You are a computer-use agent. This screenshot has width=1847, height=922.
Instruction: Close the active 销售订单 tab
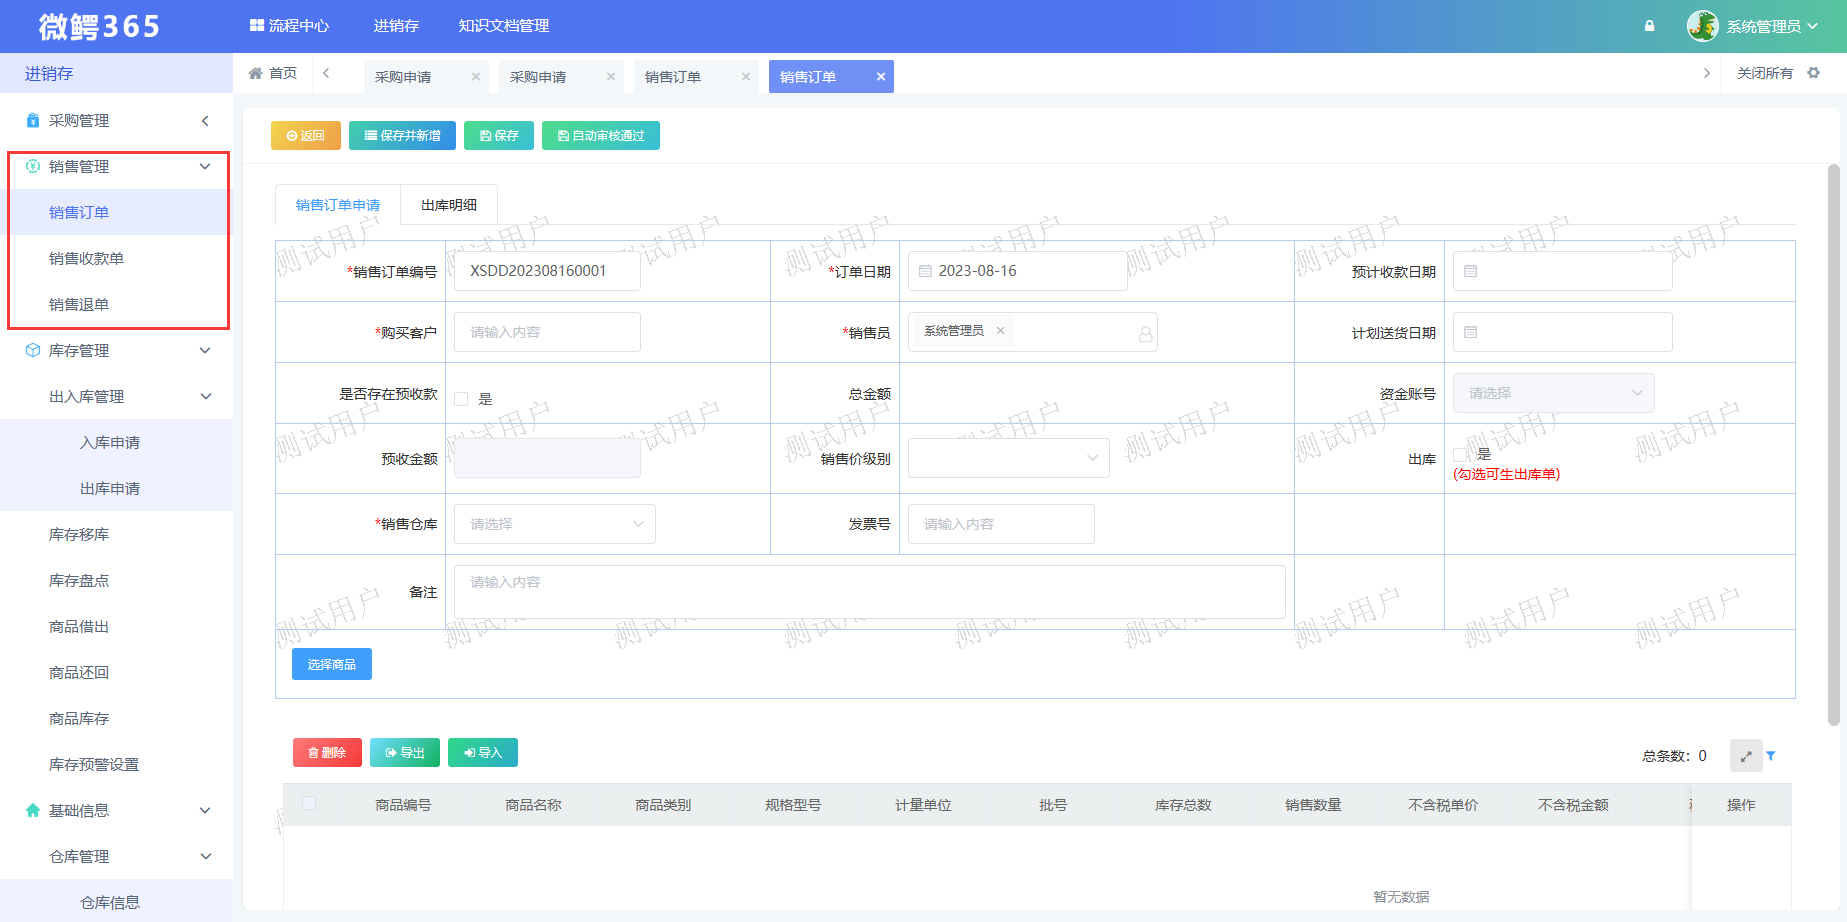click(x=880, y=77)
